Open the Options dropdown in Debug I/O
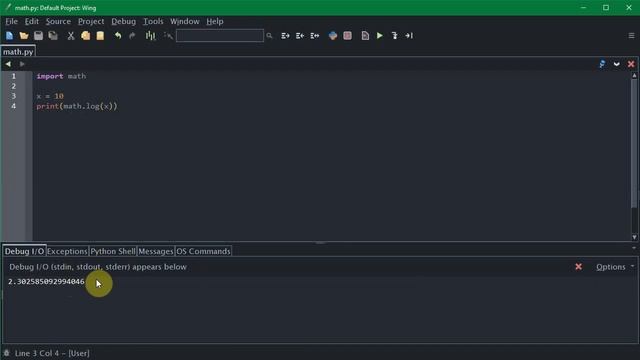The width and height of the screenshot is (640, 360). pyautogui.click(x=615, y=267)
